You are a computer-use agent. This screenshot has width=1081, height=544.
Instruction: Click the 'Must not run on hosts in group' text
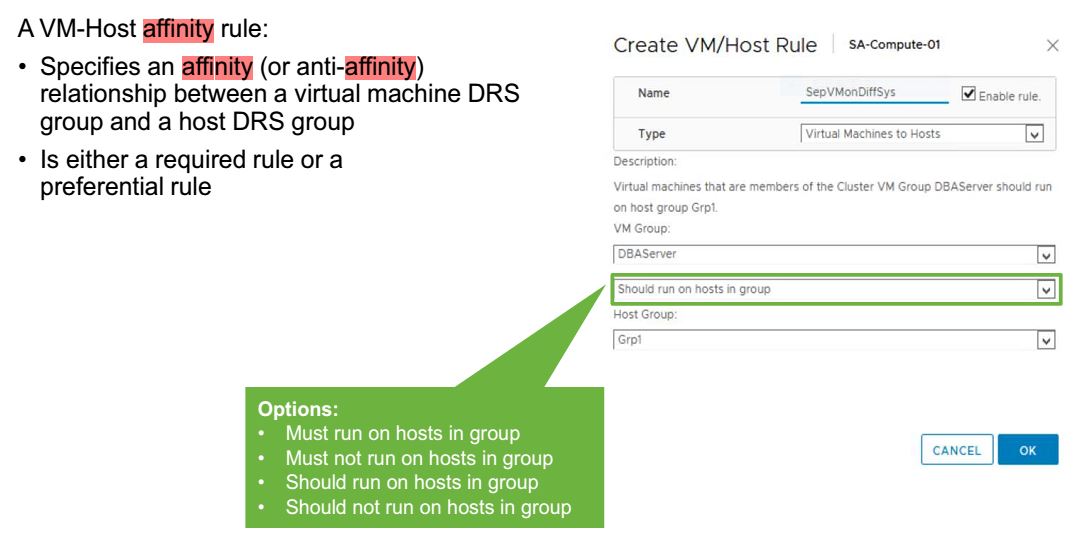click(419, 459)
